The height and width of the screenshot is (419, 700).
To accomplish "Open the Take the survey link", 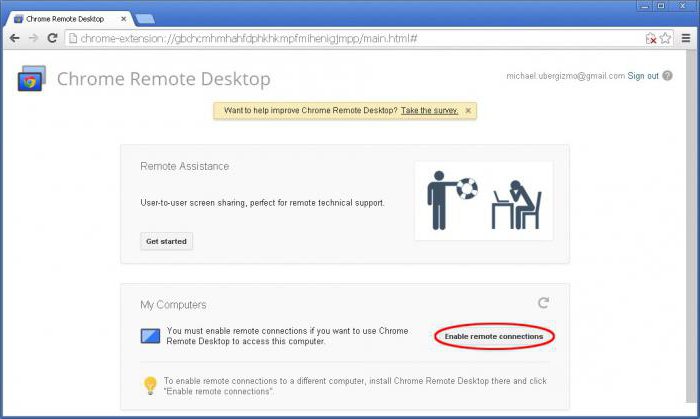I will (429, 111).
